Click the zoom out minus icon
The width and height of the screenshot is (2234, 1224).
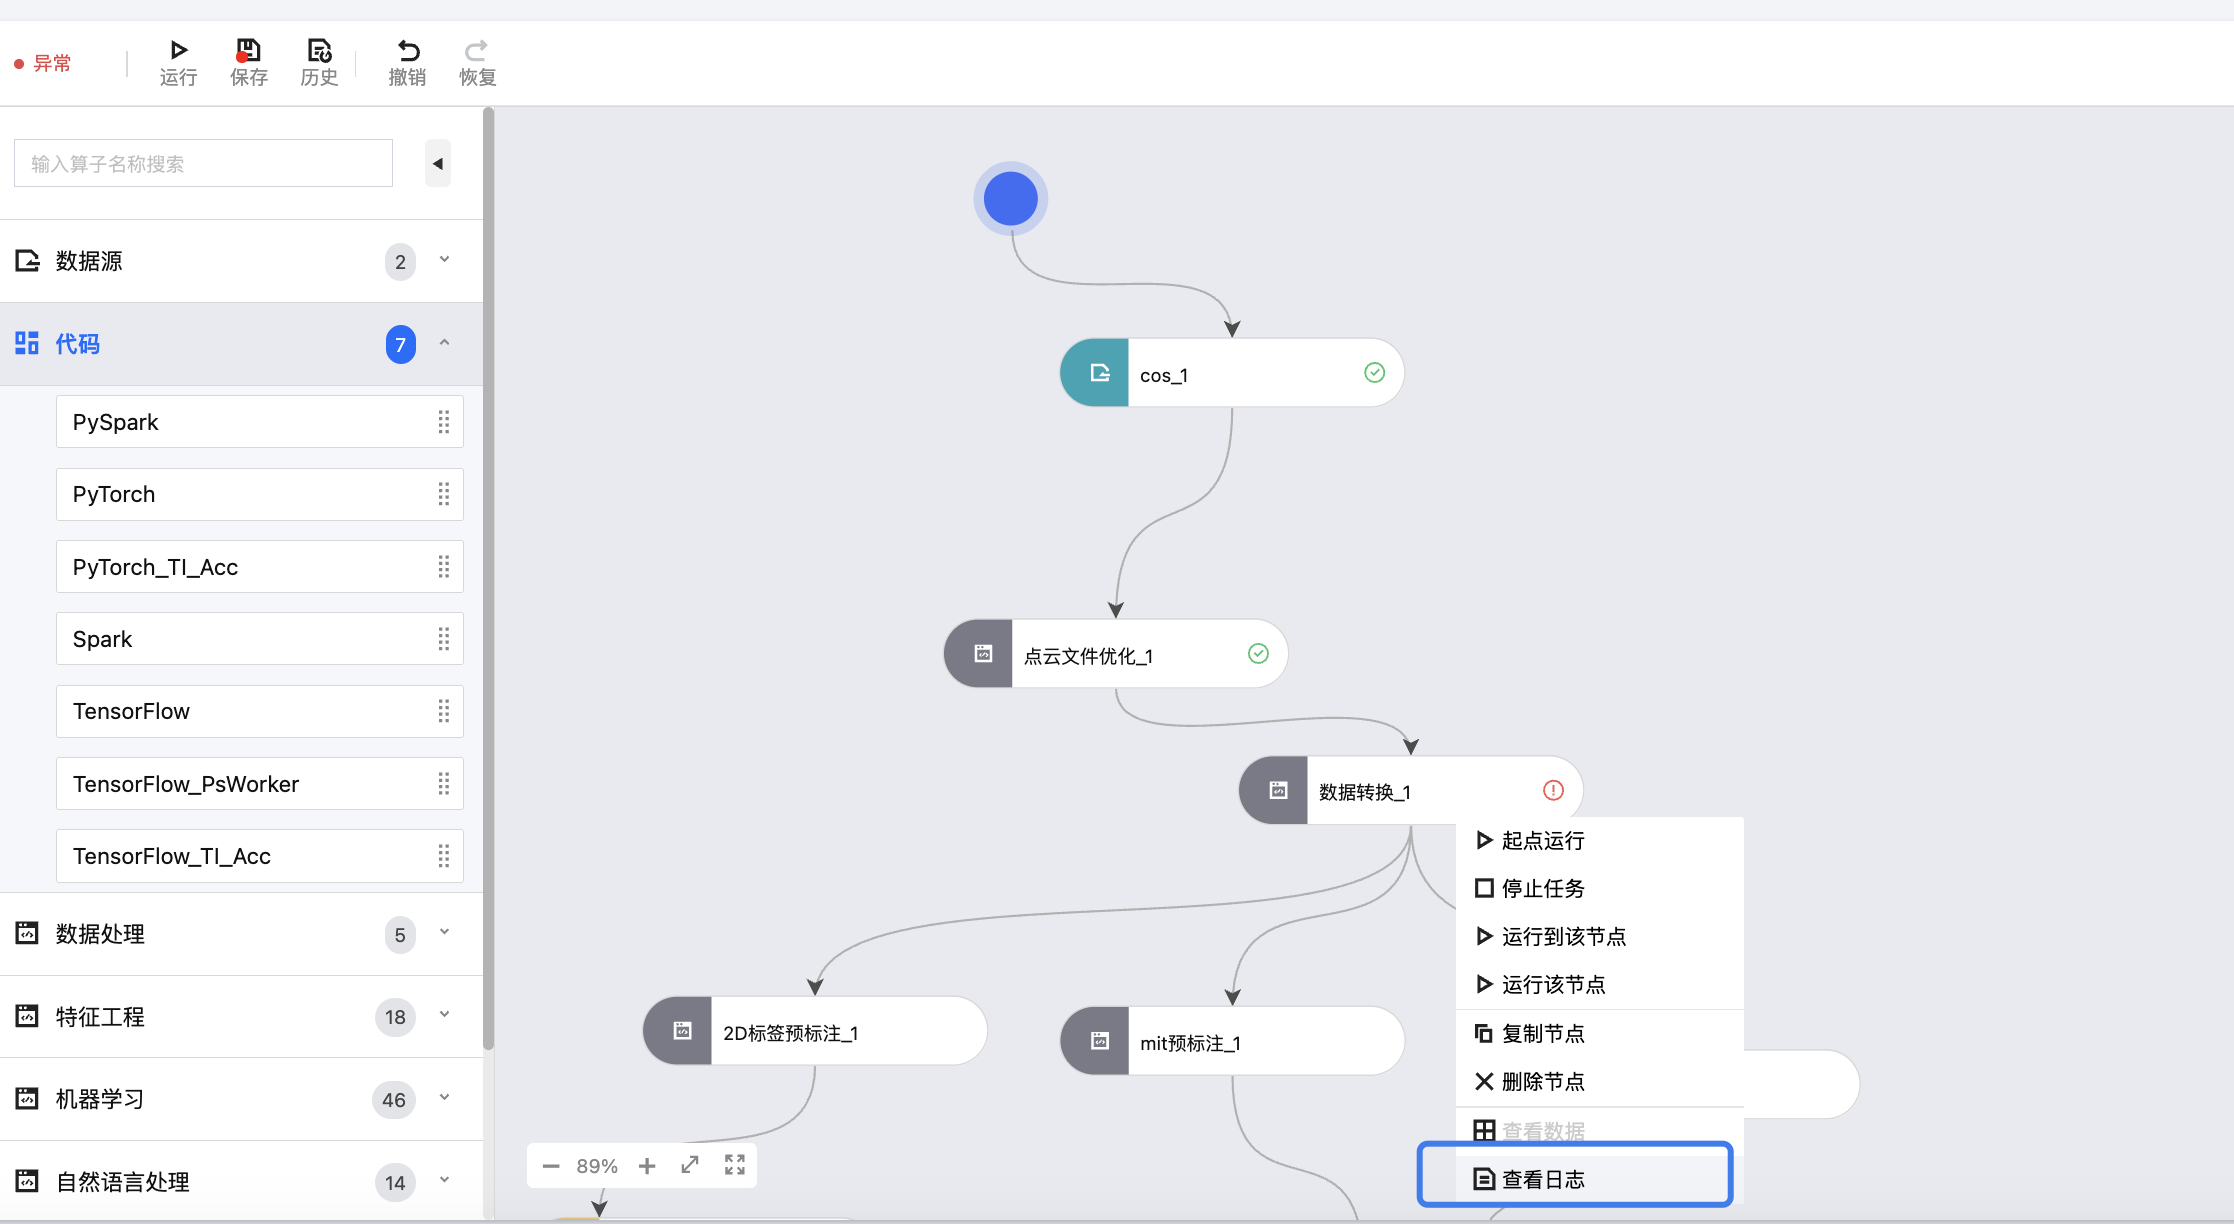tap(551, 1166)
